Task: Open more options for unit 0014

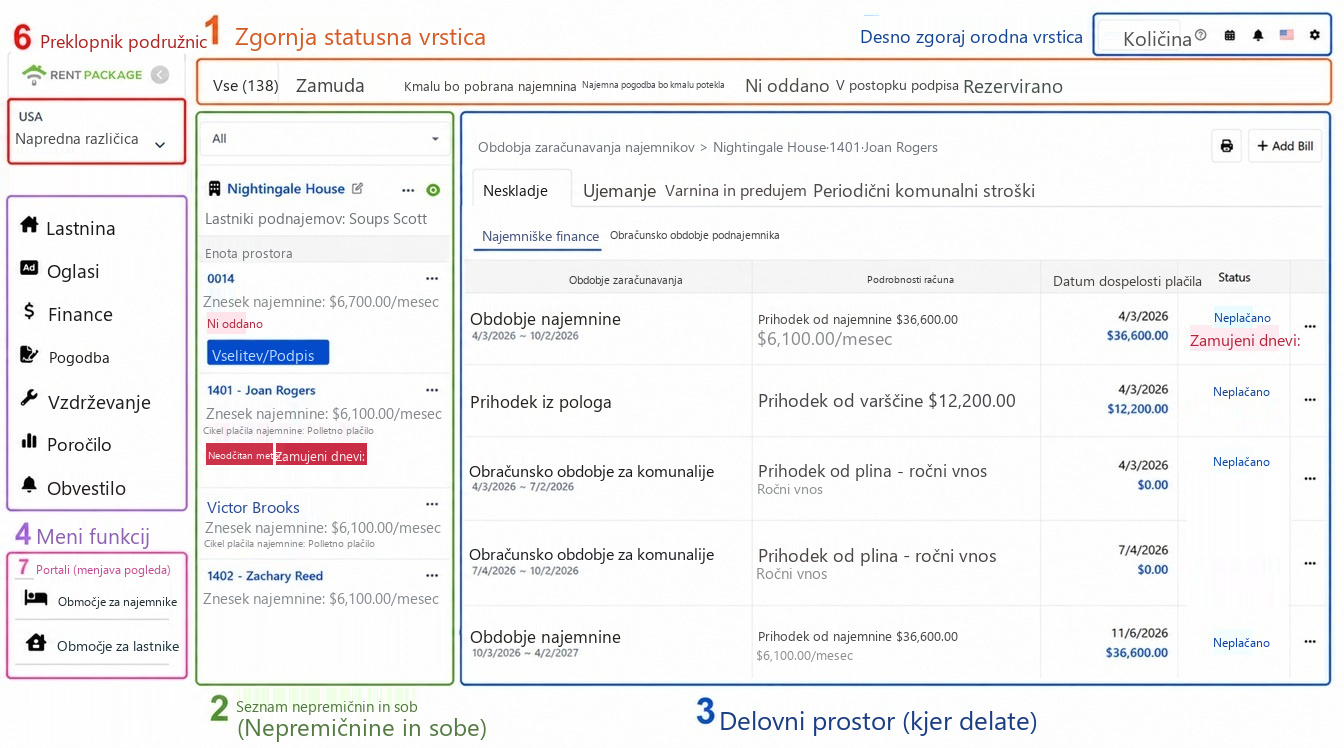Action: click(432, 279)
